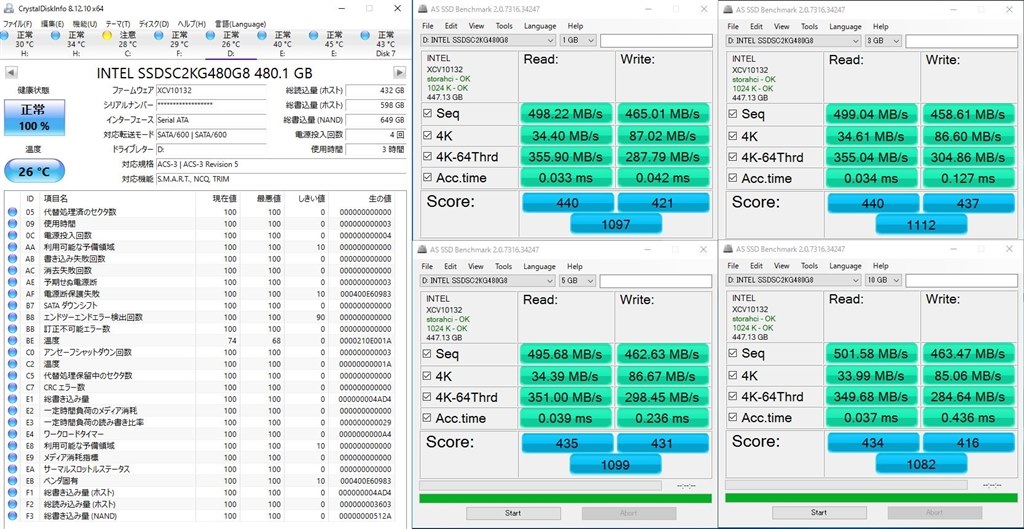The height and width of the screenshot is (529, 1024).
Task: Show the previous disk with the left arrow
Action: pyautogui.click(x=9, y=72)
